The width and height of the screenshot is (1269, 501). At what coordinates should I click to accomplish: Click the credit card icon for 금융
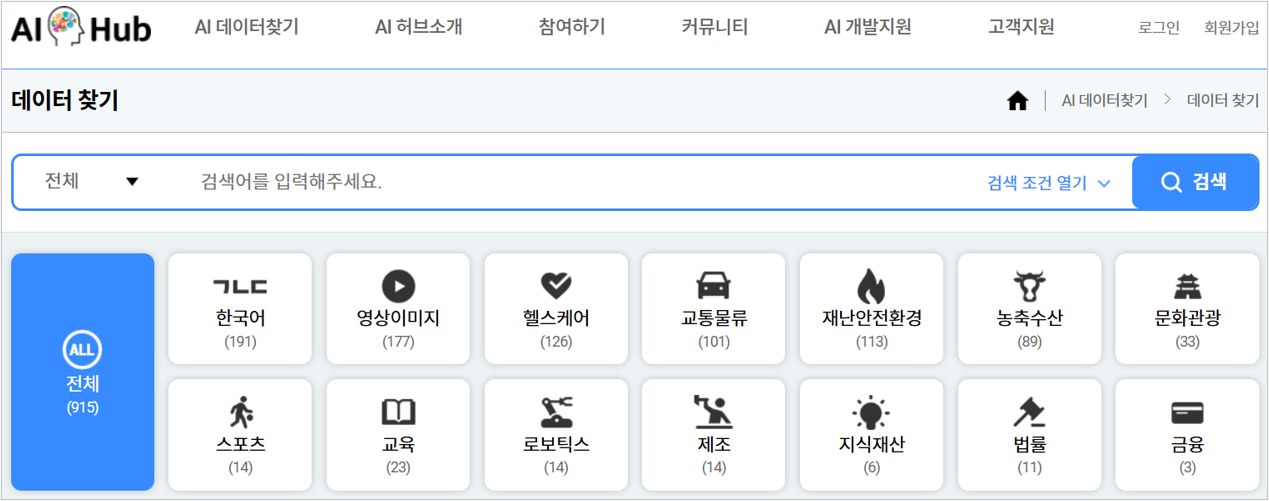coord(1187,413)
